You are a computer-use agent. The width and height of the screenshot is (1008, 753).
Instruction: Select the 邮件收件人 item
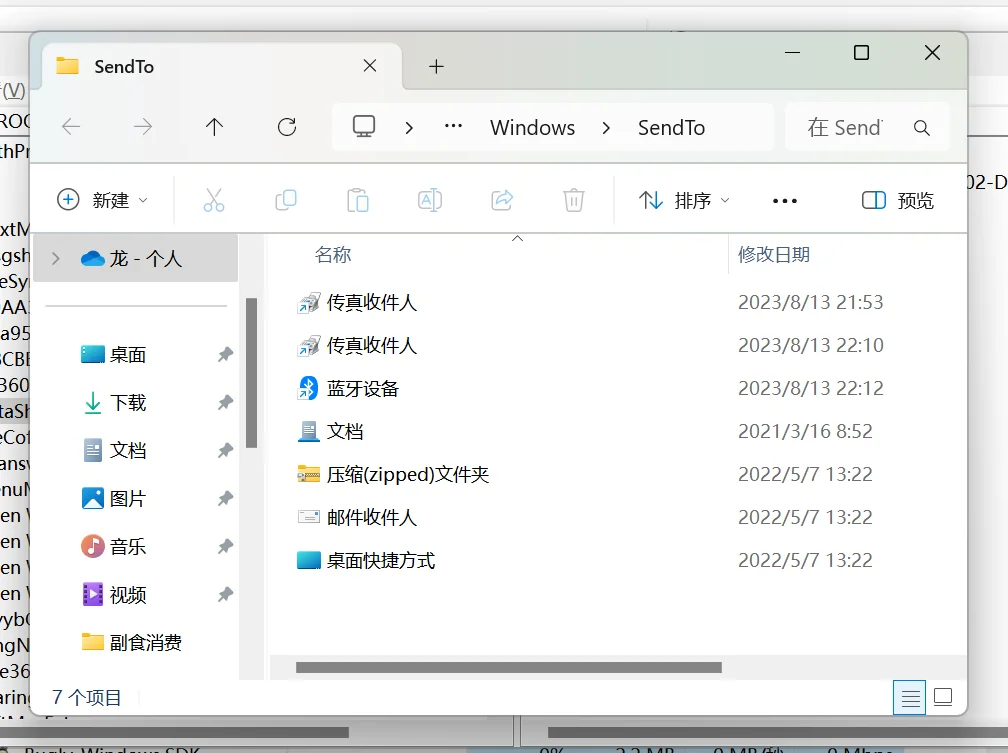point(356,518)
